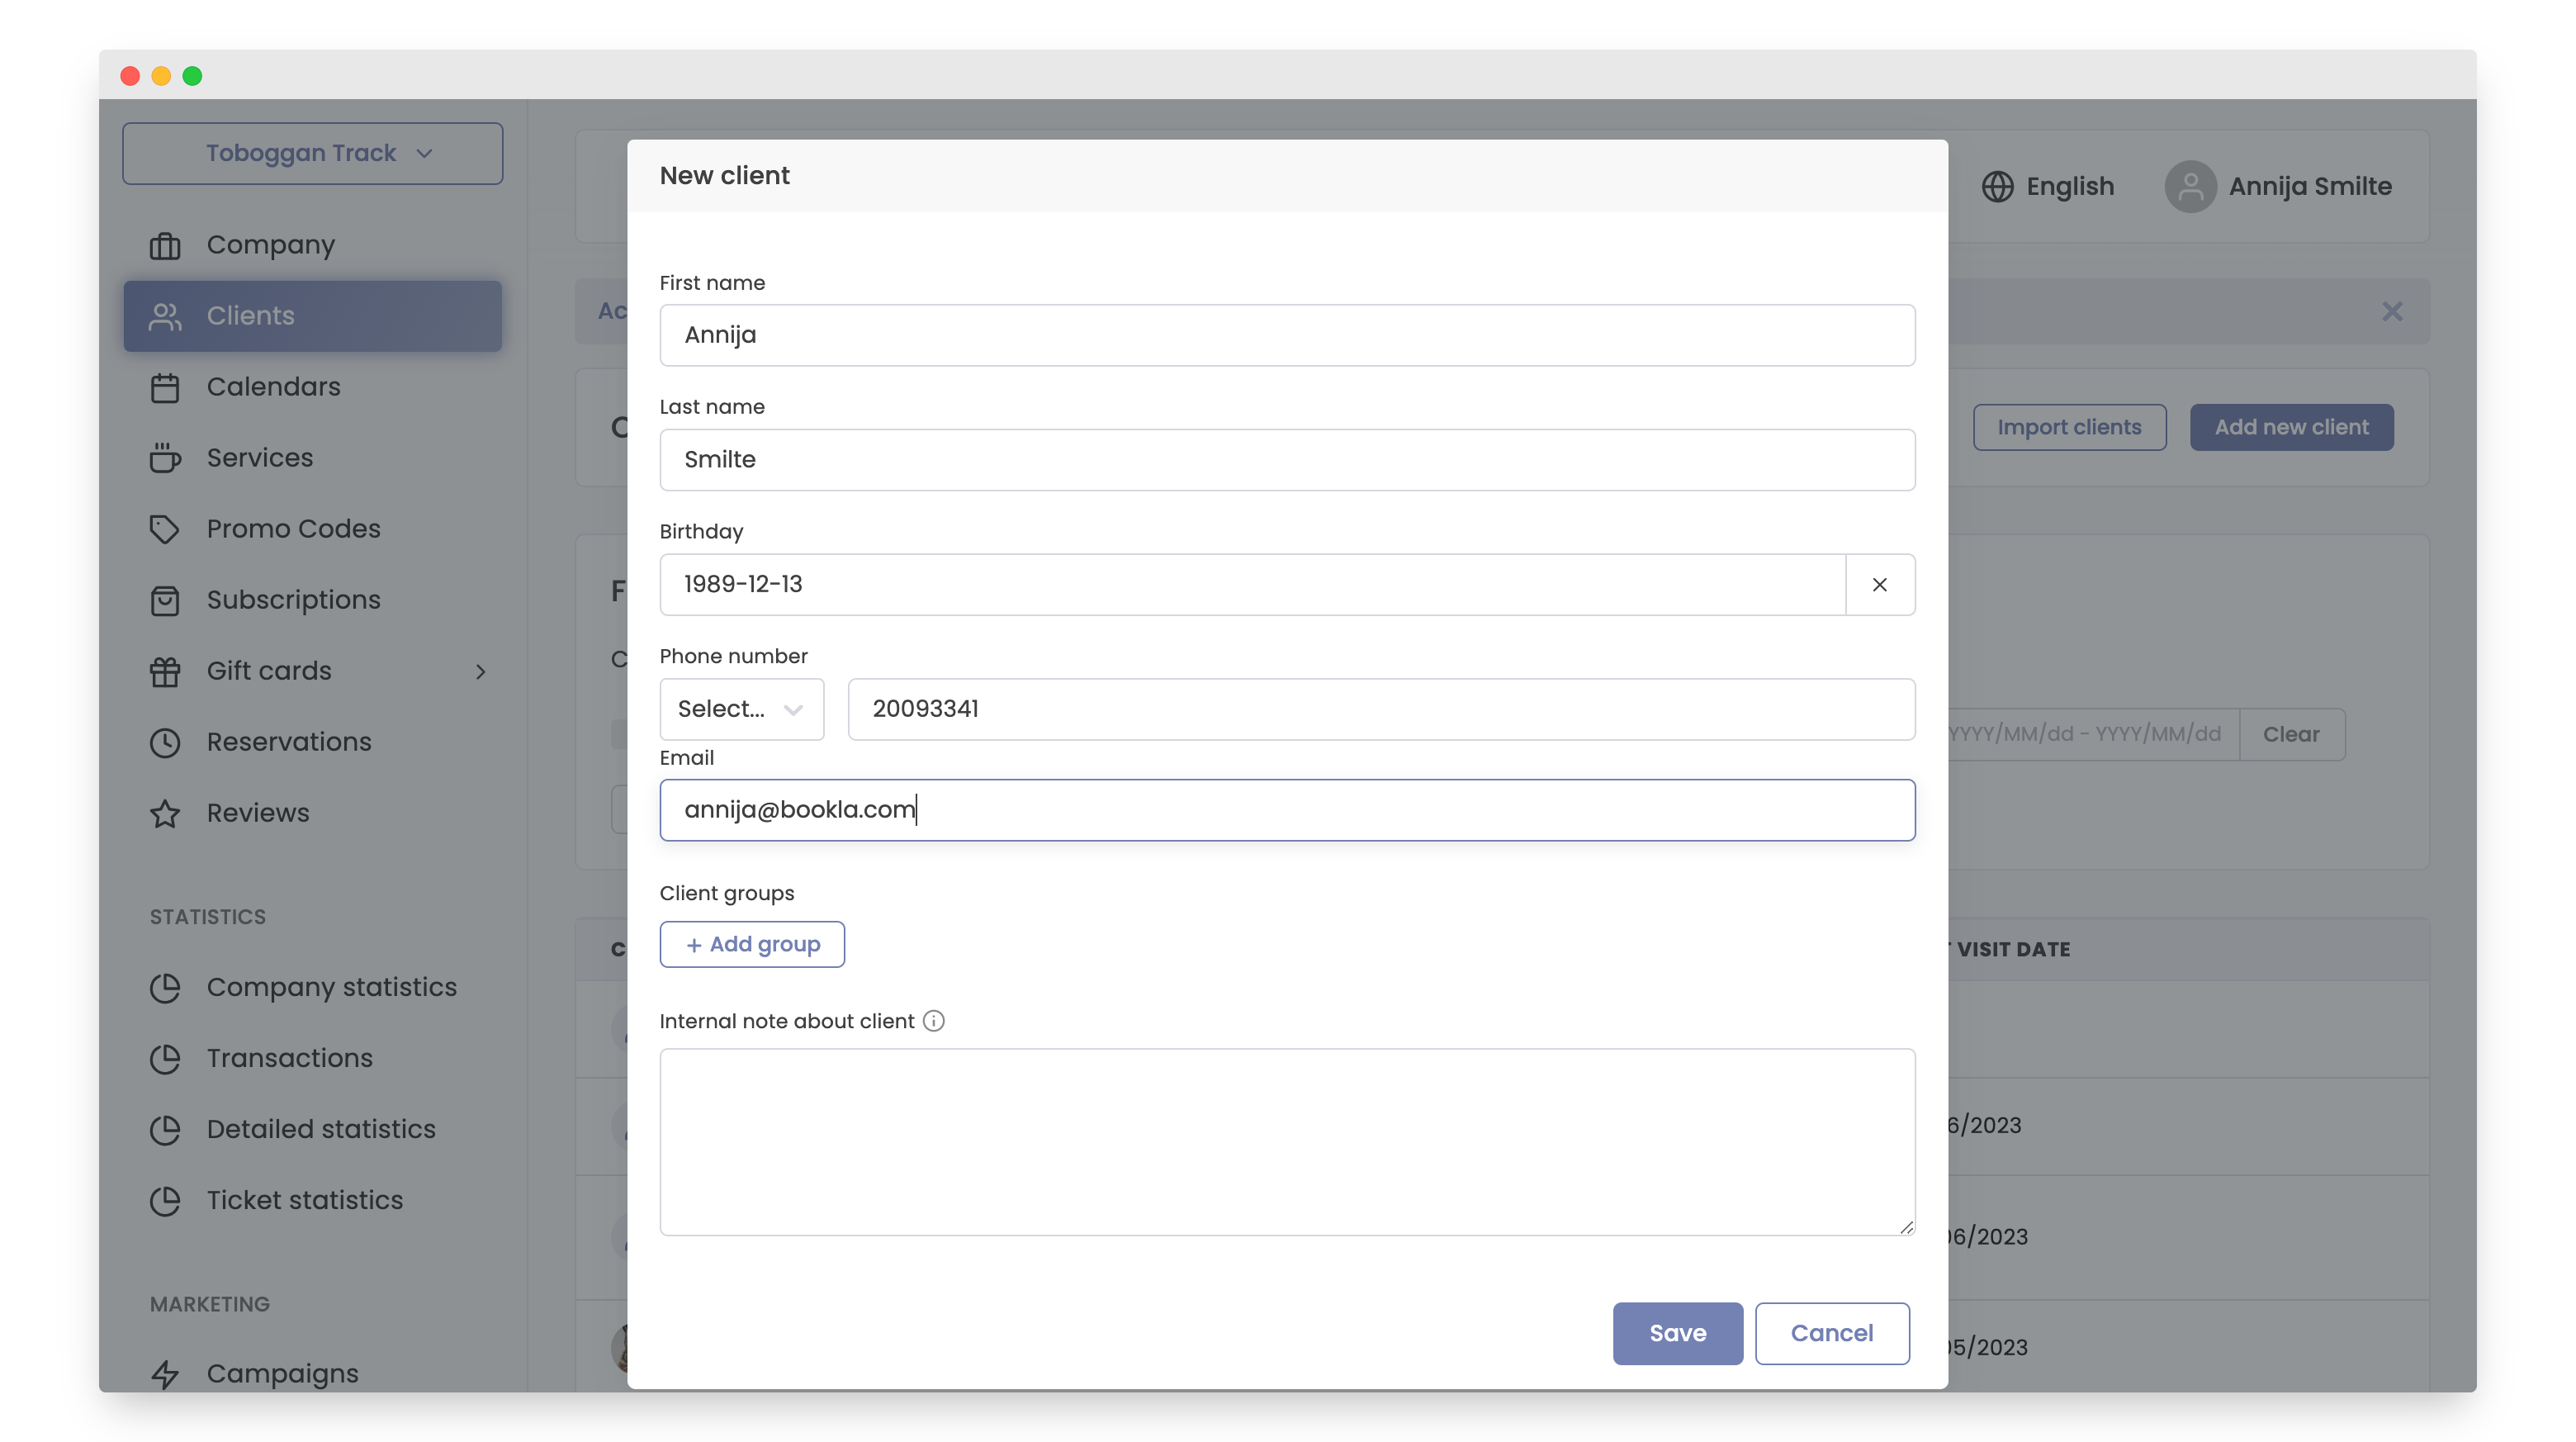The image size is (2576, 1442).
Task: Cancel the new client dialog
Action: 1831,1333
